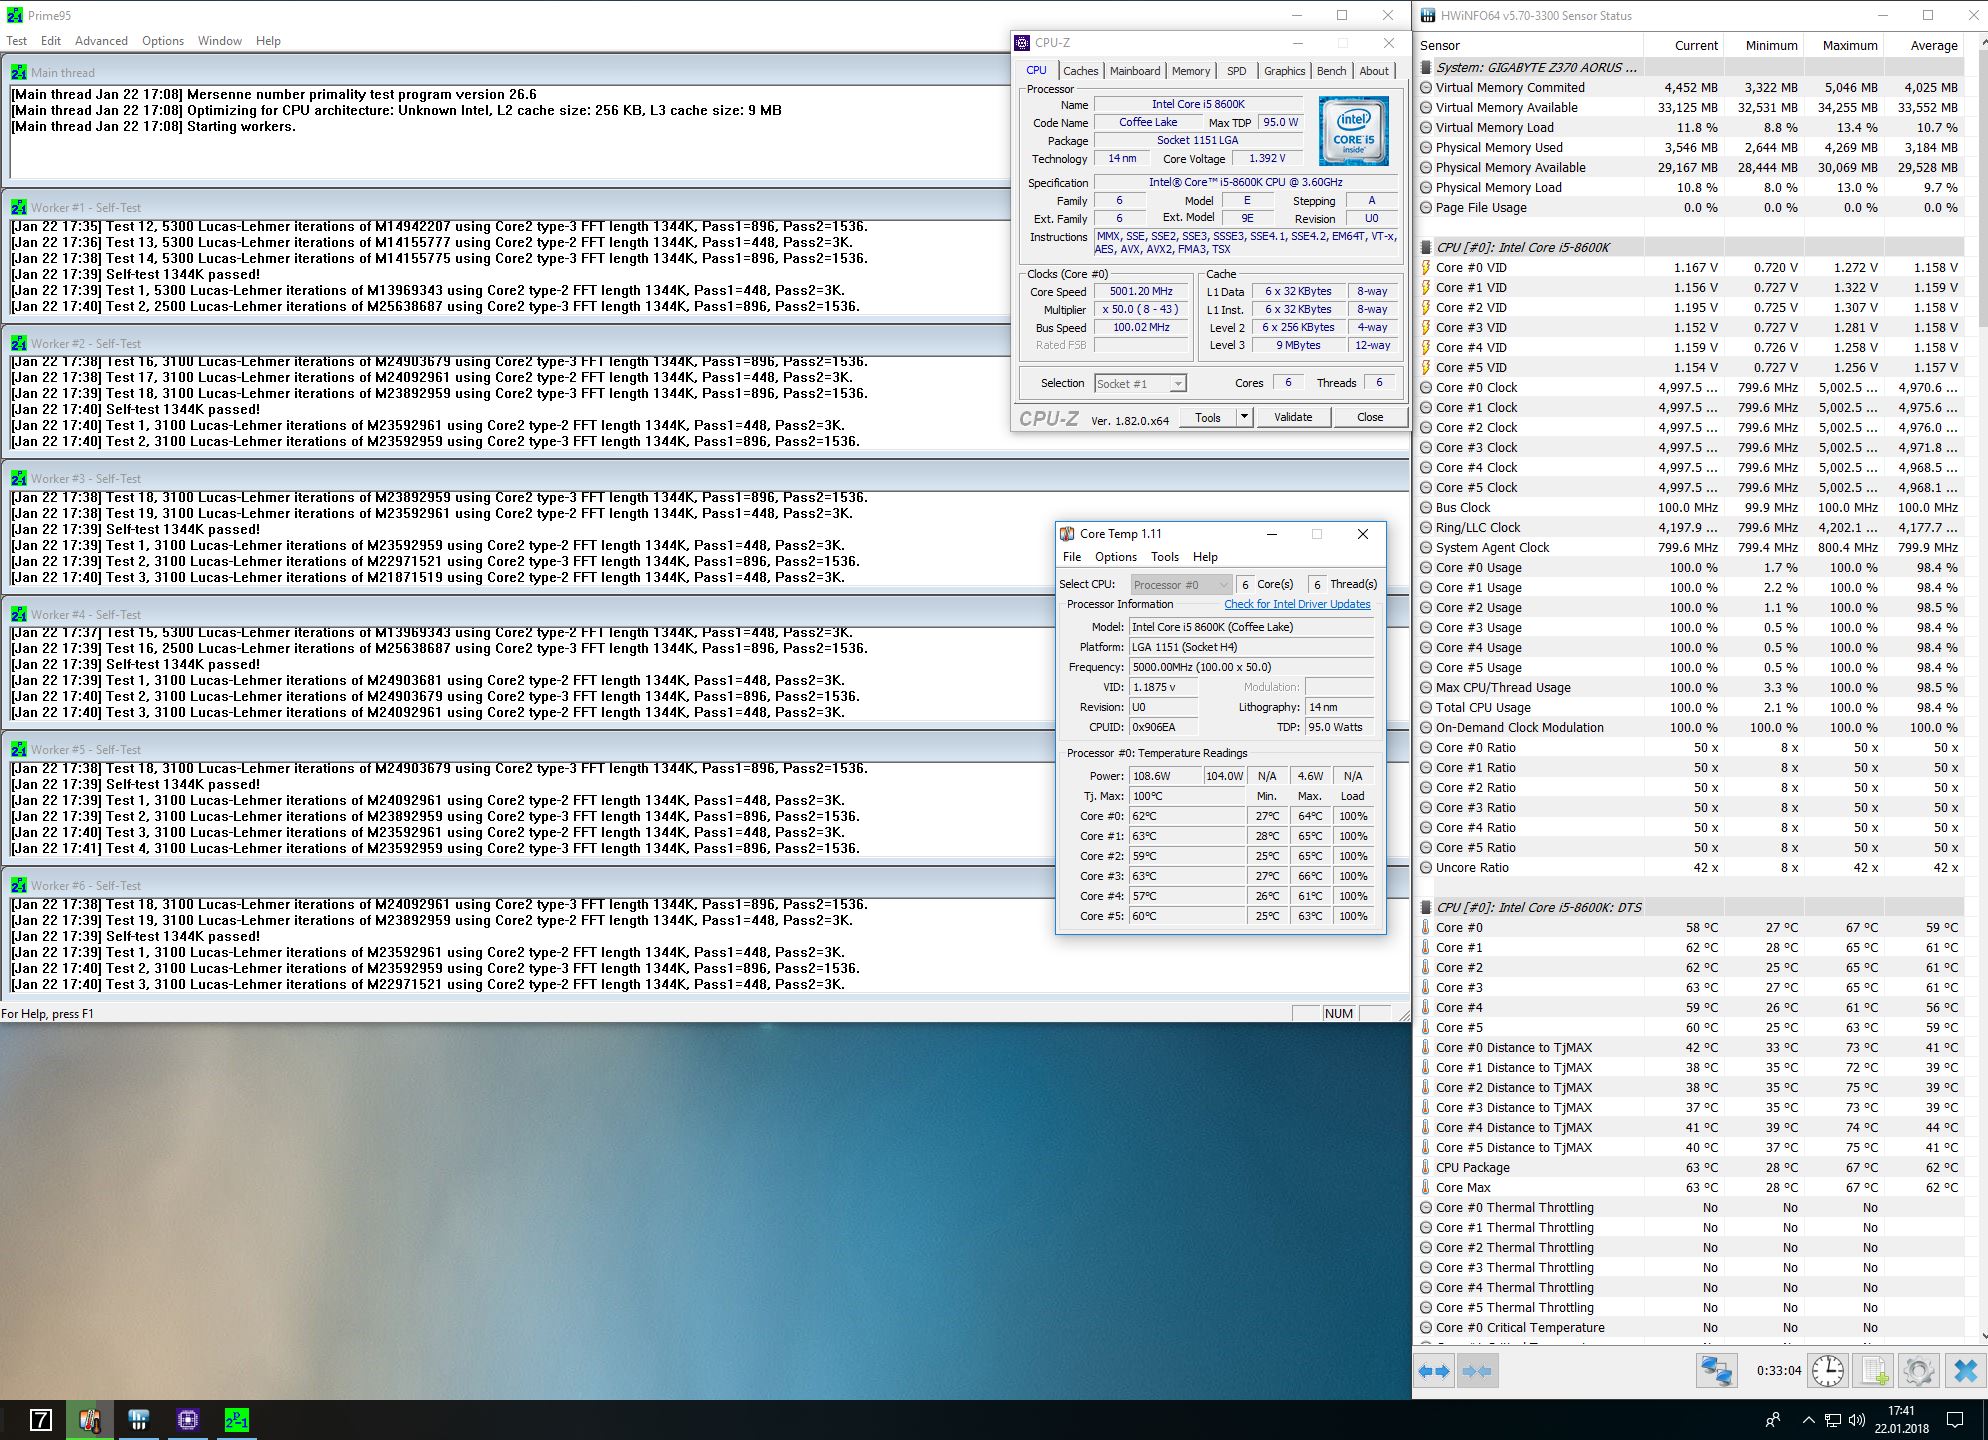The height and width of the screenshot is (1440, 1988).
Task: Open the People icon in the system tray
Action: pos(1773,1420)
